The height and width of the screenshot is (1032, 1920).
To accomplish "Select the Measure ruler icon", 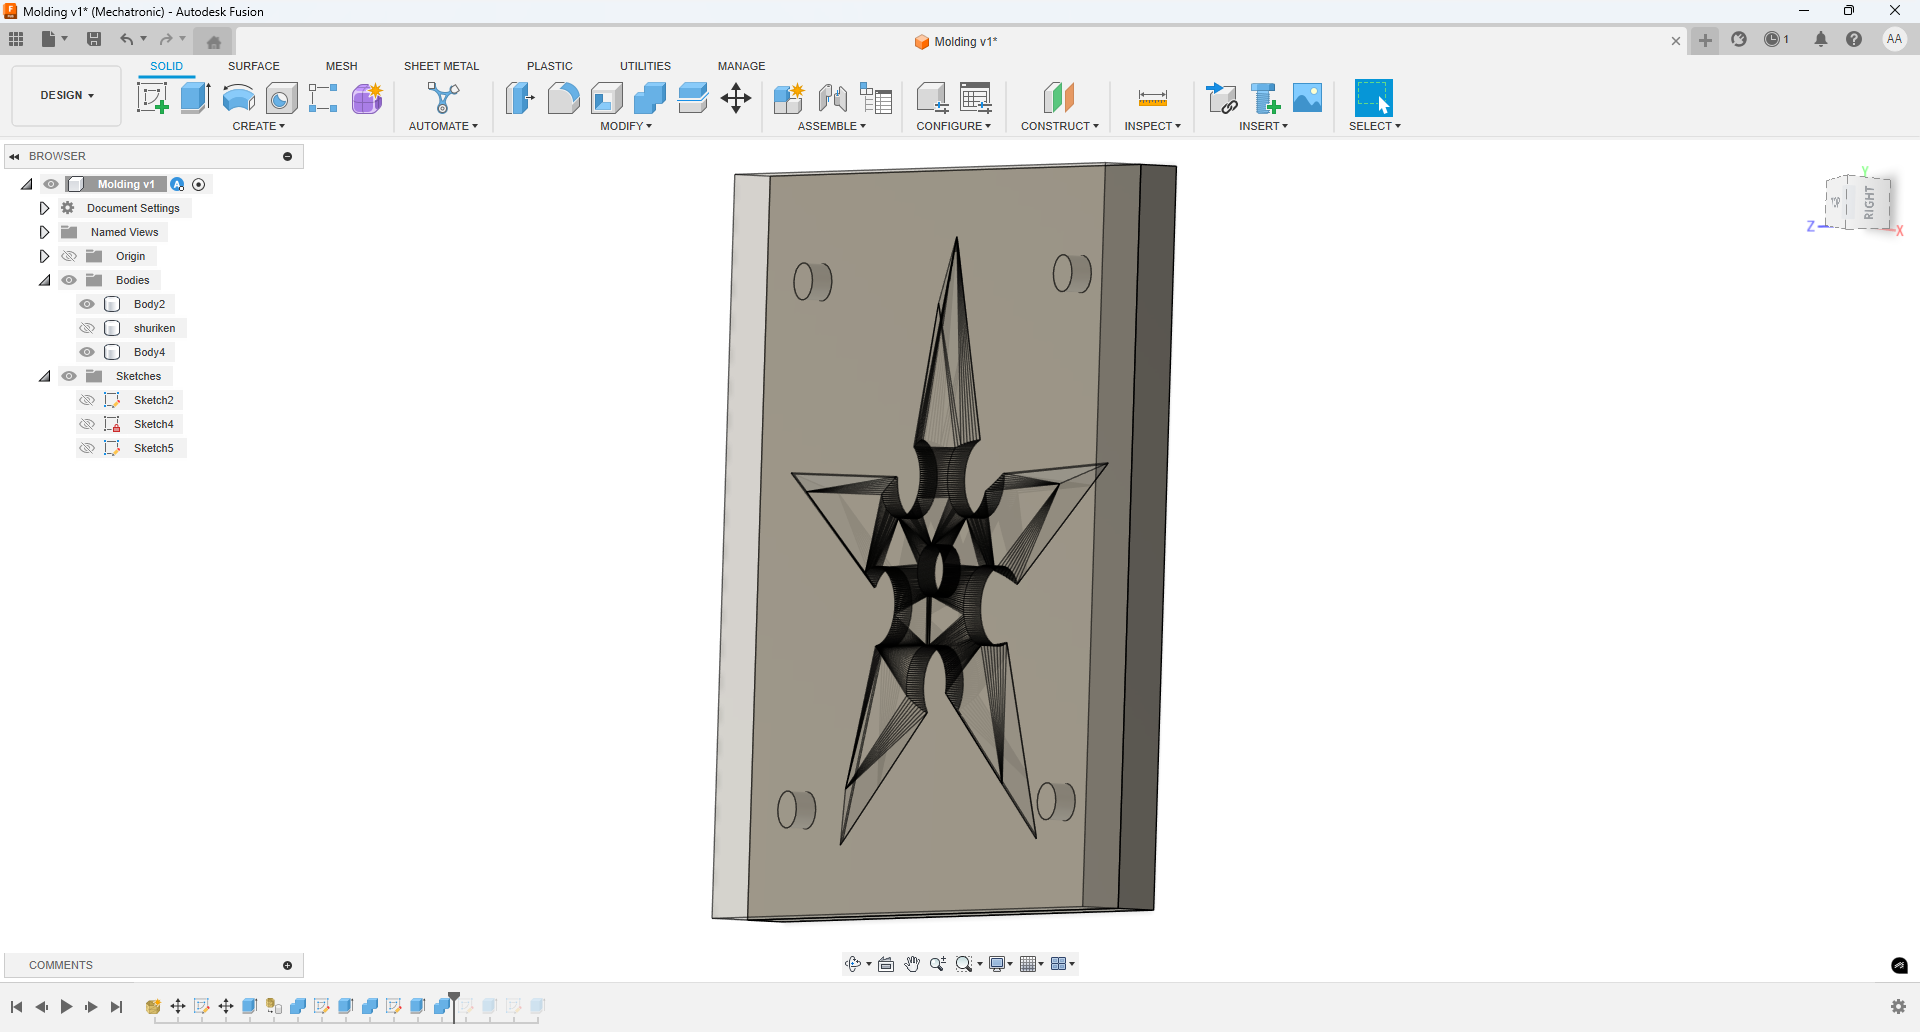I will tap(1153, 98).
